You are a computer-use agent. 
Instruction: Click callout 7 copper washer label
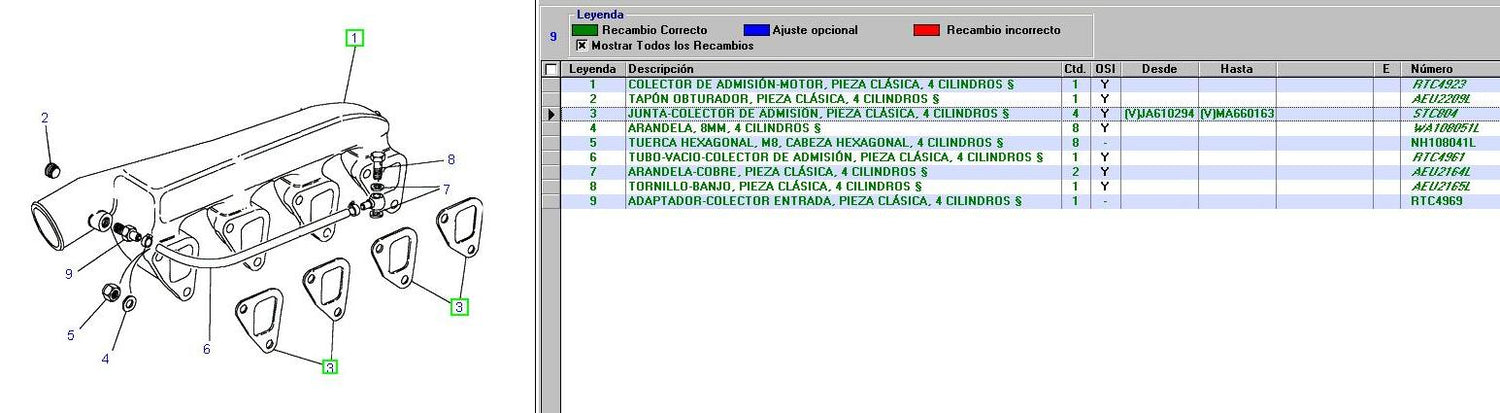point(447,189)
